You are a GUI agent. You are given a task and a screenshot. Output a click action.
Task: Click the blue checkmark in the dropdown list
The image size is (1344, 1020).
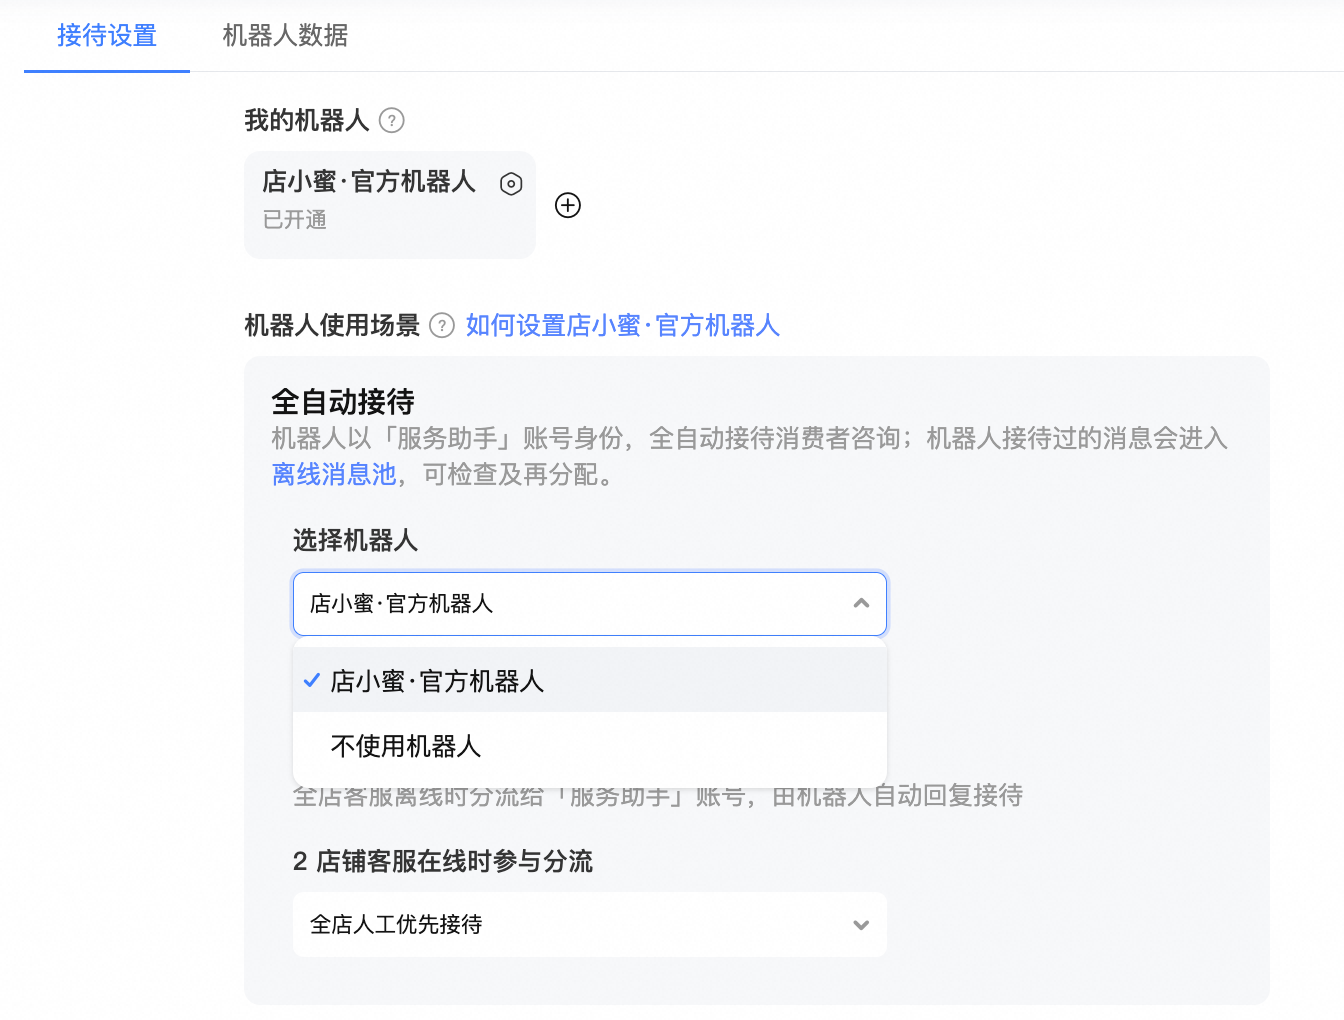coord(312,681)
